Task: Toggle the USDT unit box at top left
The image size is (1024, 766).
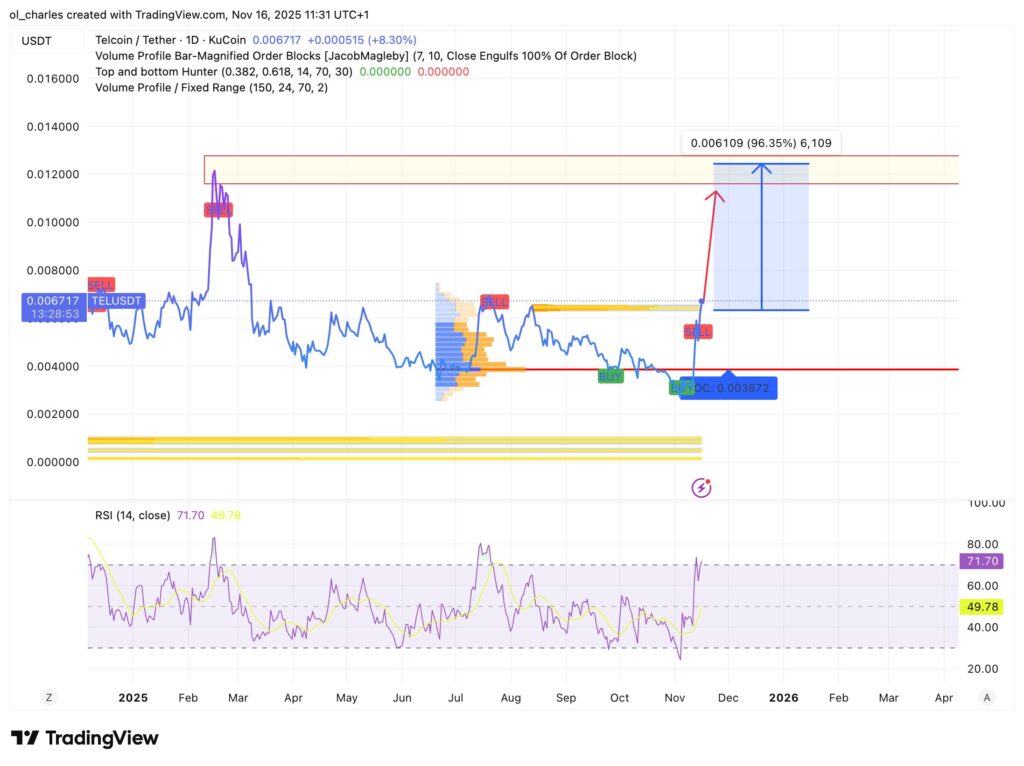Action: tap(35, 39)
